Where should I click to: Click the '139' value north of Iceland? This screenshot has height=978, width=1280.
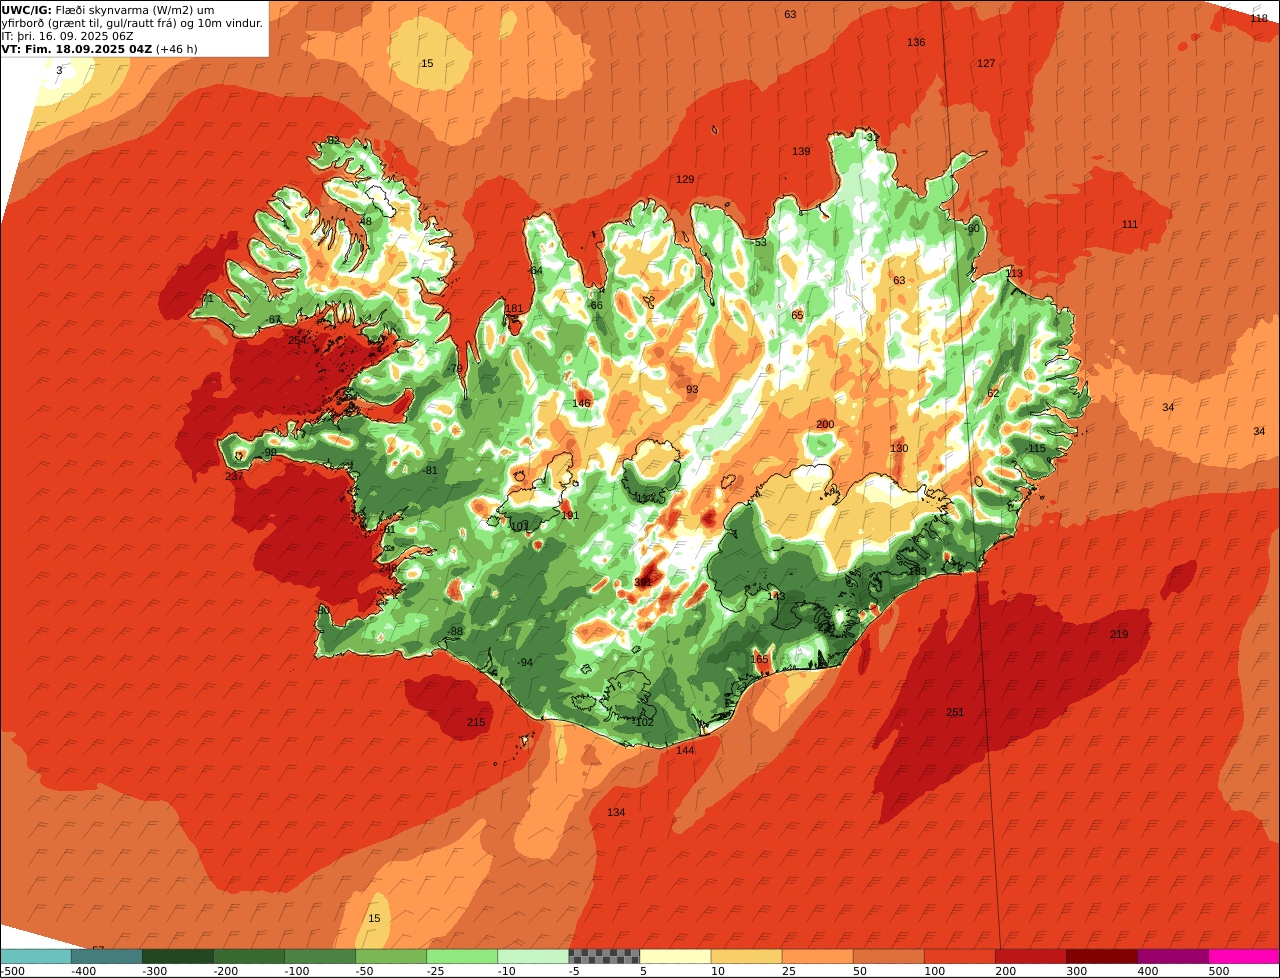801,151
